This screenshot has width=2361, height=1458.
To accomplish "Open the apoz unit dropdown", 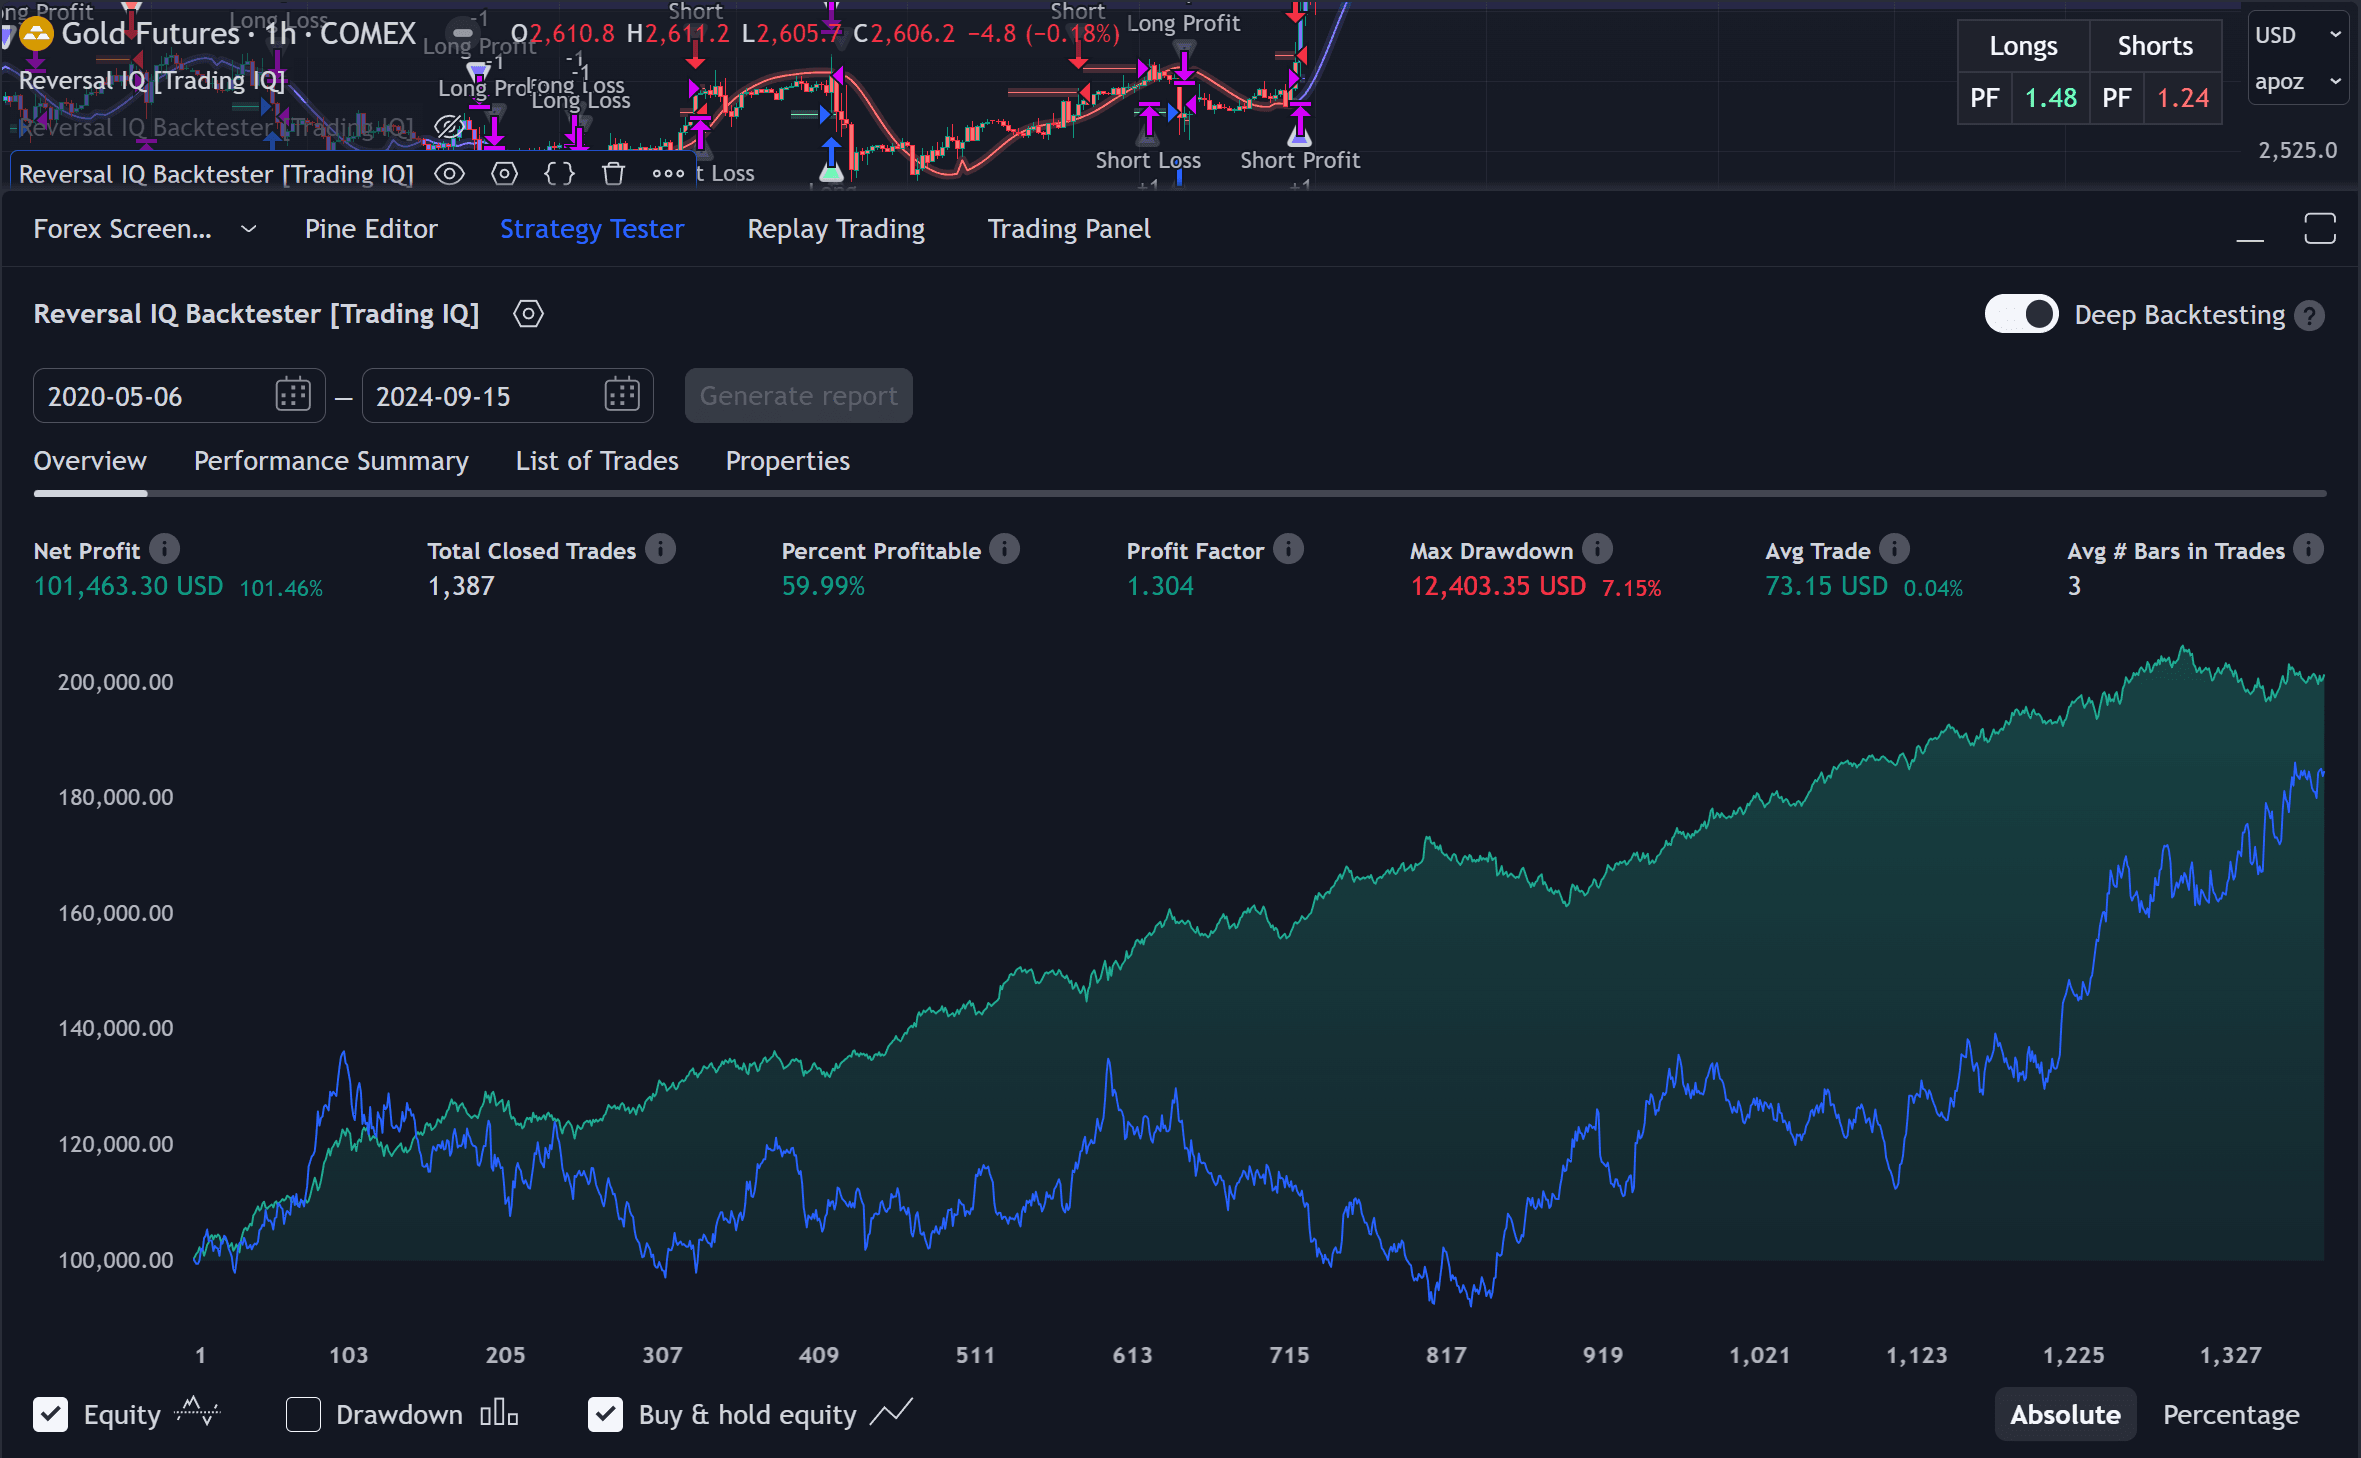I will click(2298, 82).
